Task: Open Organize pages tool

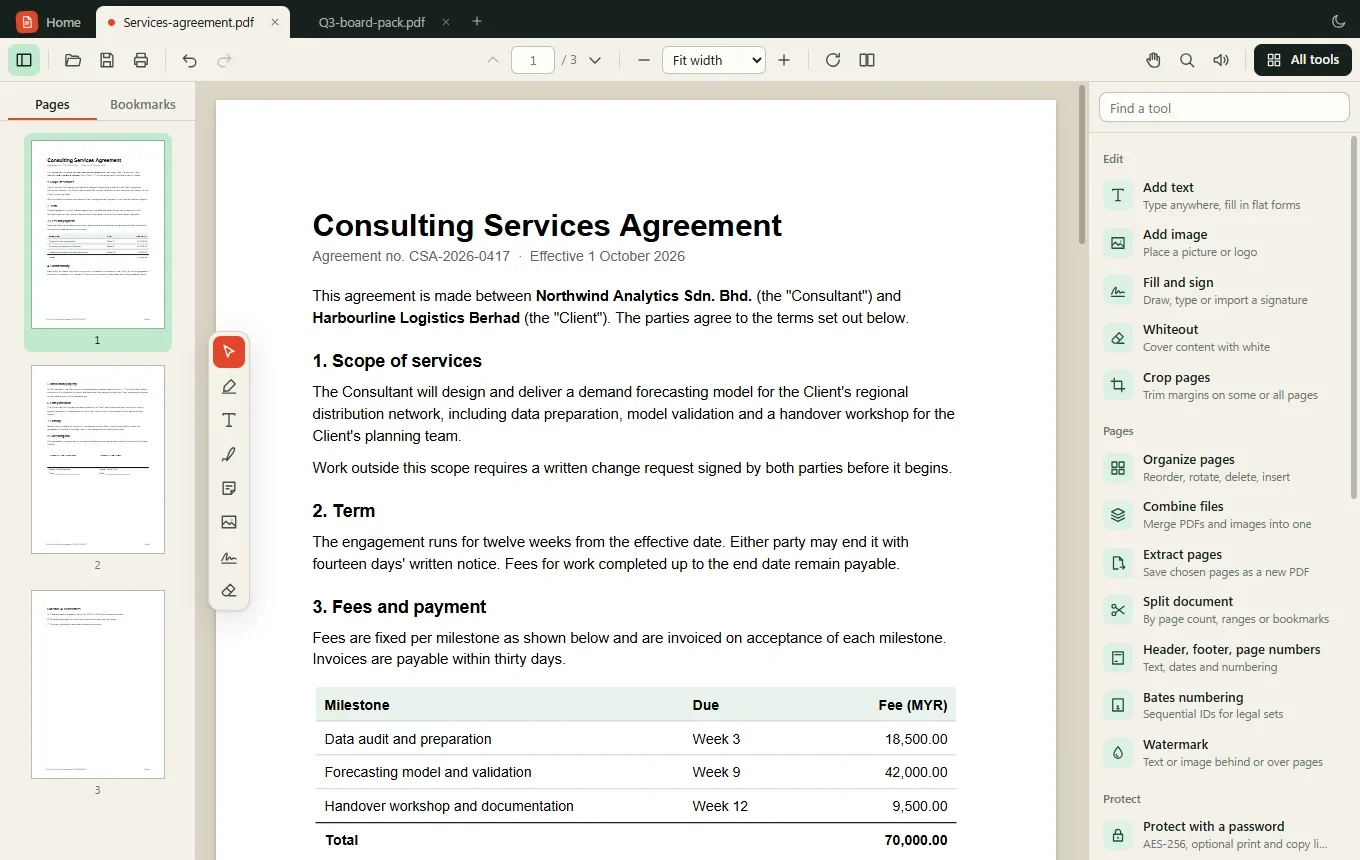Action: click(1222, 467)
